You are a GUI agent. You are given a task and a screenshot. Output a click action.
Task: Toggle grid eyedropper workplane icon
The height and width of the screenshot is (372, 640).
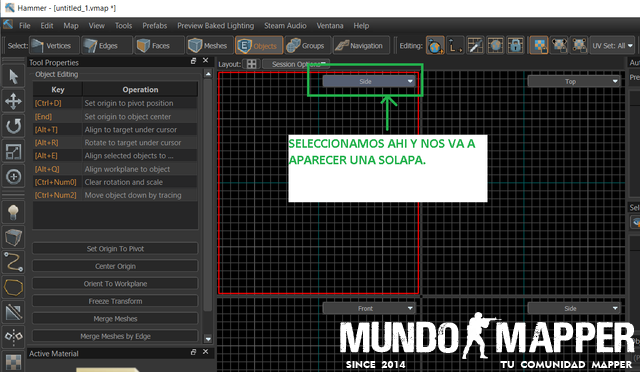pyautogui.click(x=475, y=45)
